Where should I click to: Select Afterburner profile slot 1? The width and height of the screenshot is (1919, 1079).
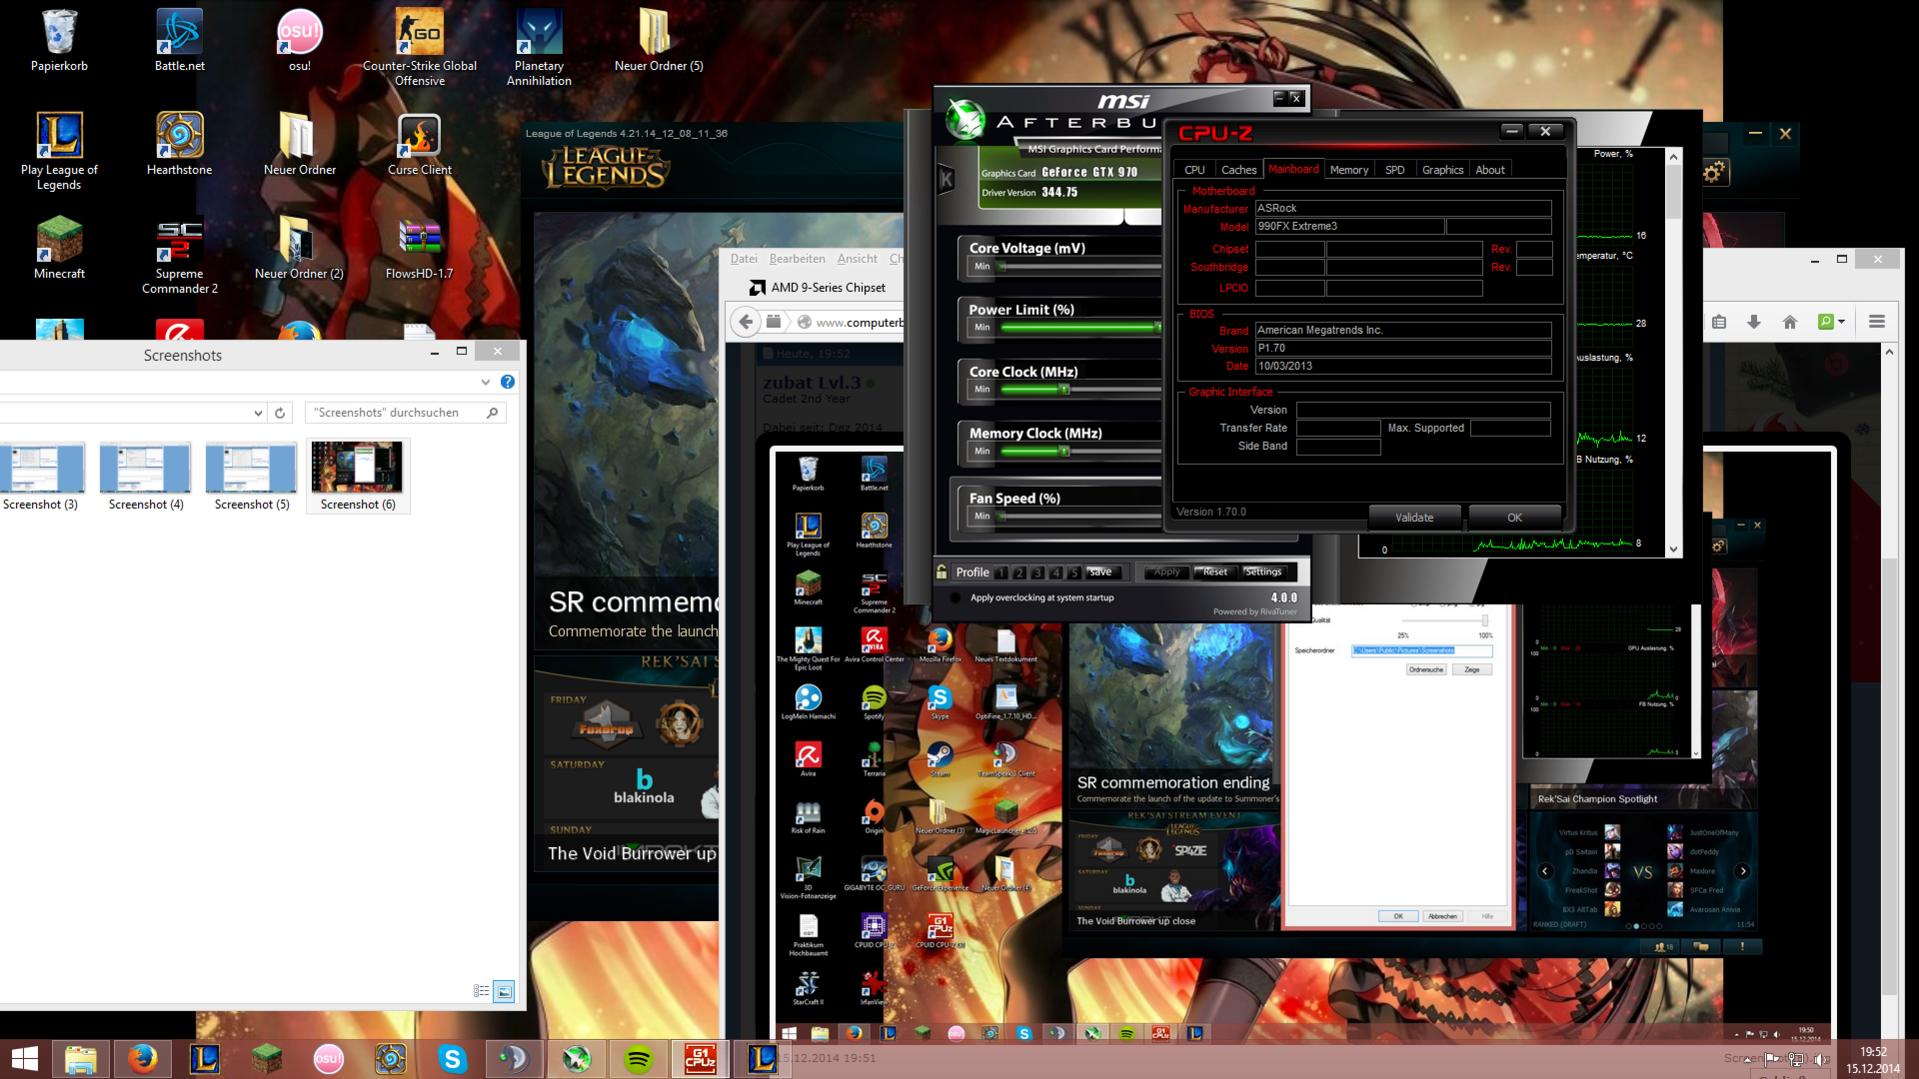pos(1001,573)
